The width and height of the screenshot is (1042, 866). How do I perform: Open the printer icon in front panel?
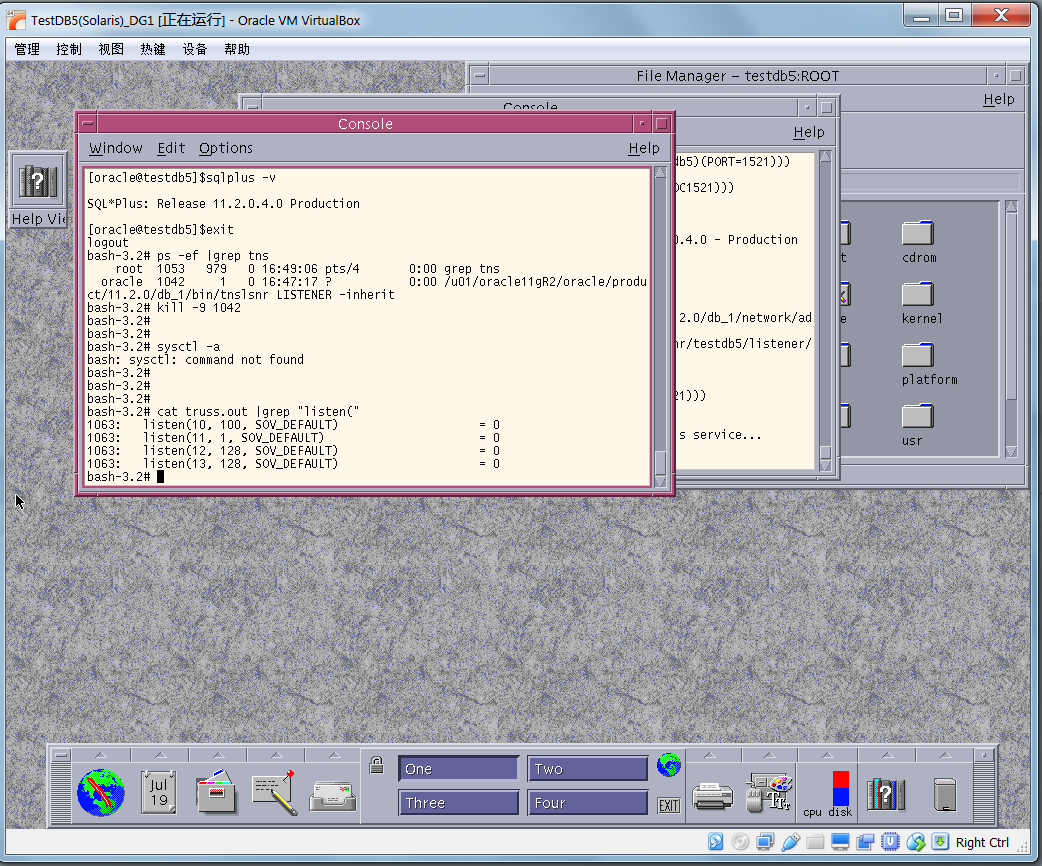coord(712,796)
